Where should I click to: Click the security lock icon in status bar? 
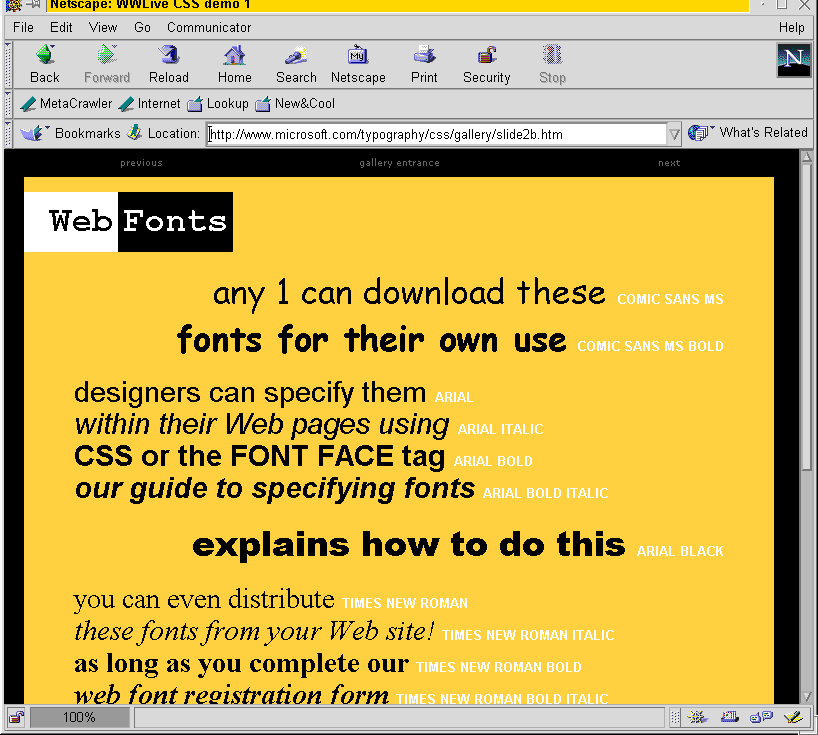[16, 718]
